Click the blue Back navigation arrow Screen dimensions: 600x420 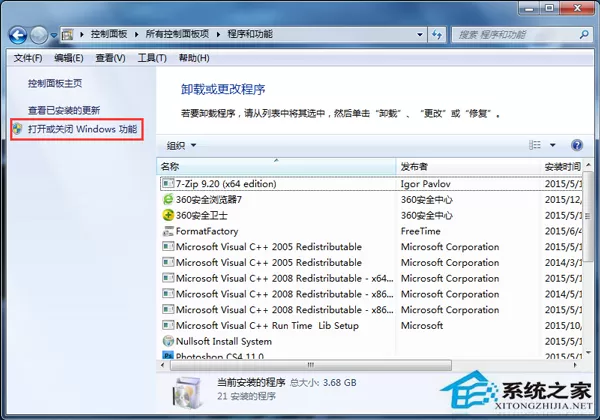click(18, 36)
